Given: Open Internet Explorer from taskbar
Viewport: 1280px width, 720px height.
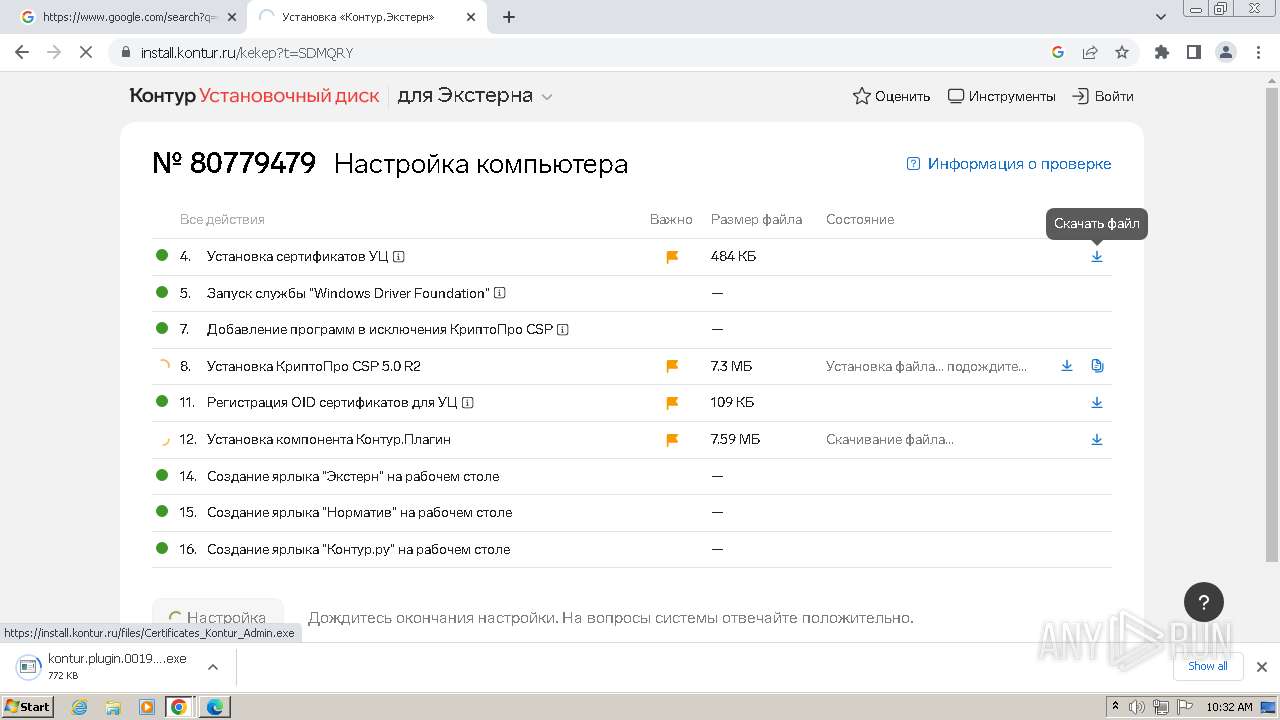Looking at the screenshot, I should [x=80, y=706].
